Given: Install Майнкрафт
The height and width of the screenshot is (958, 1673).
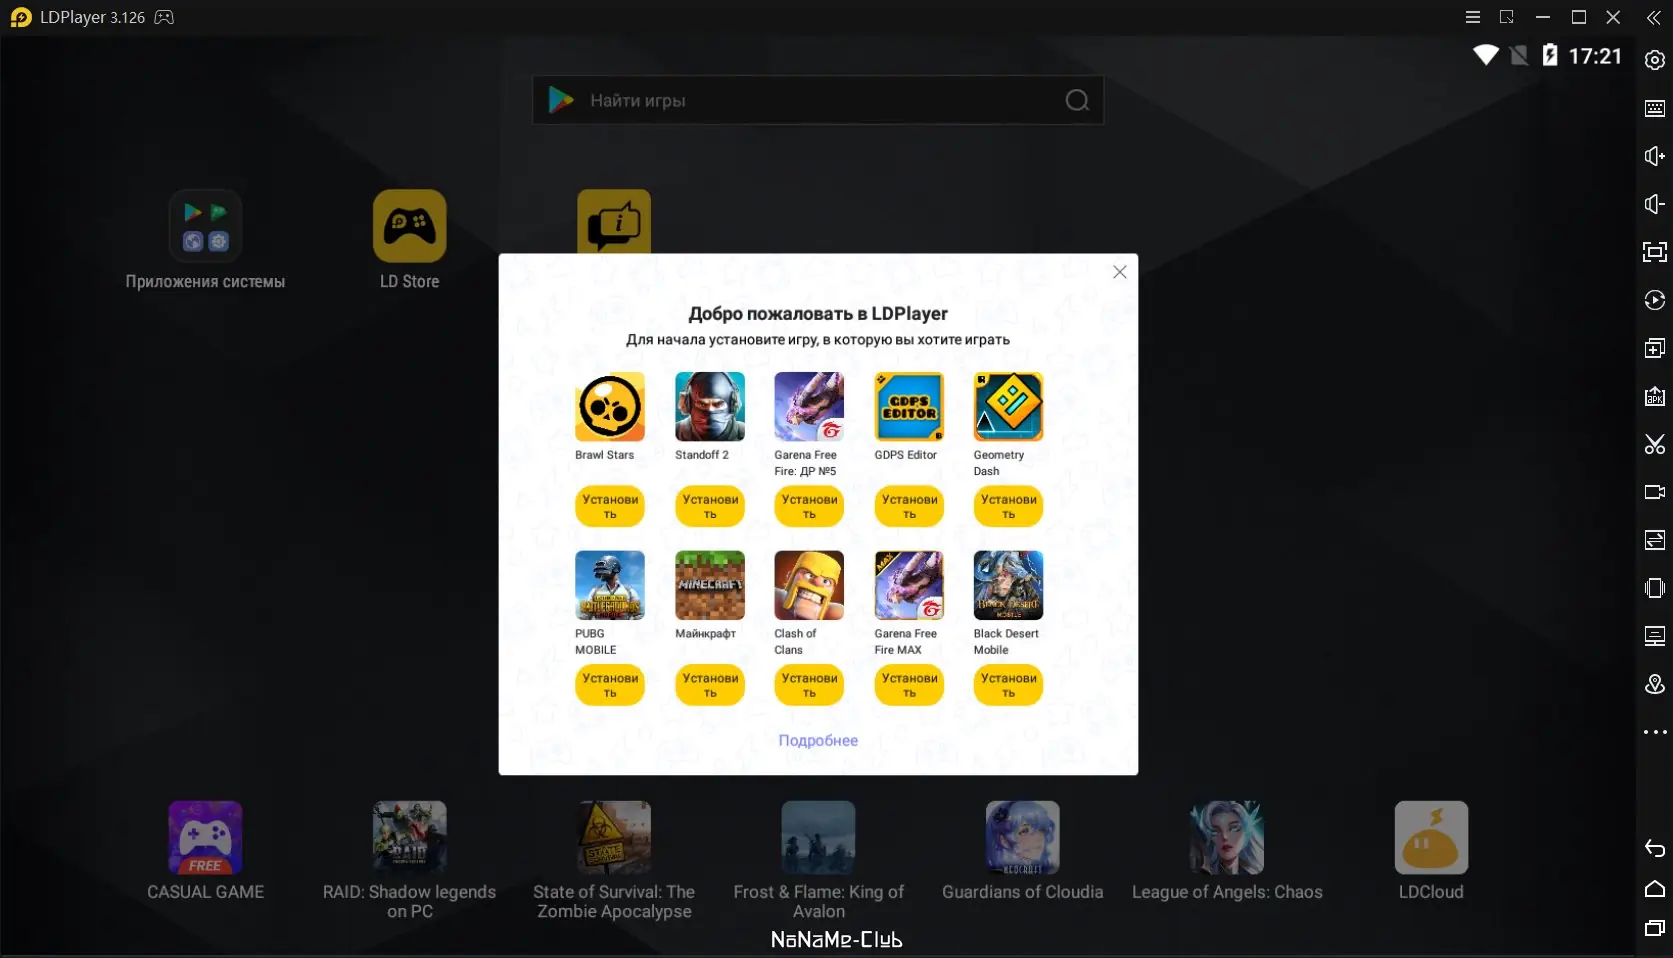Looking at the screenshot, I should pyautogui.click(x=710, y=685).
